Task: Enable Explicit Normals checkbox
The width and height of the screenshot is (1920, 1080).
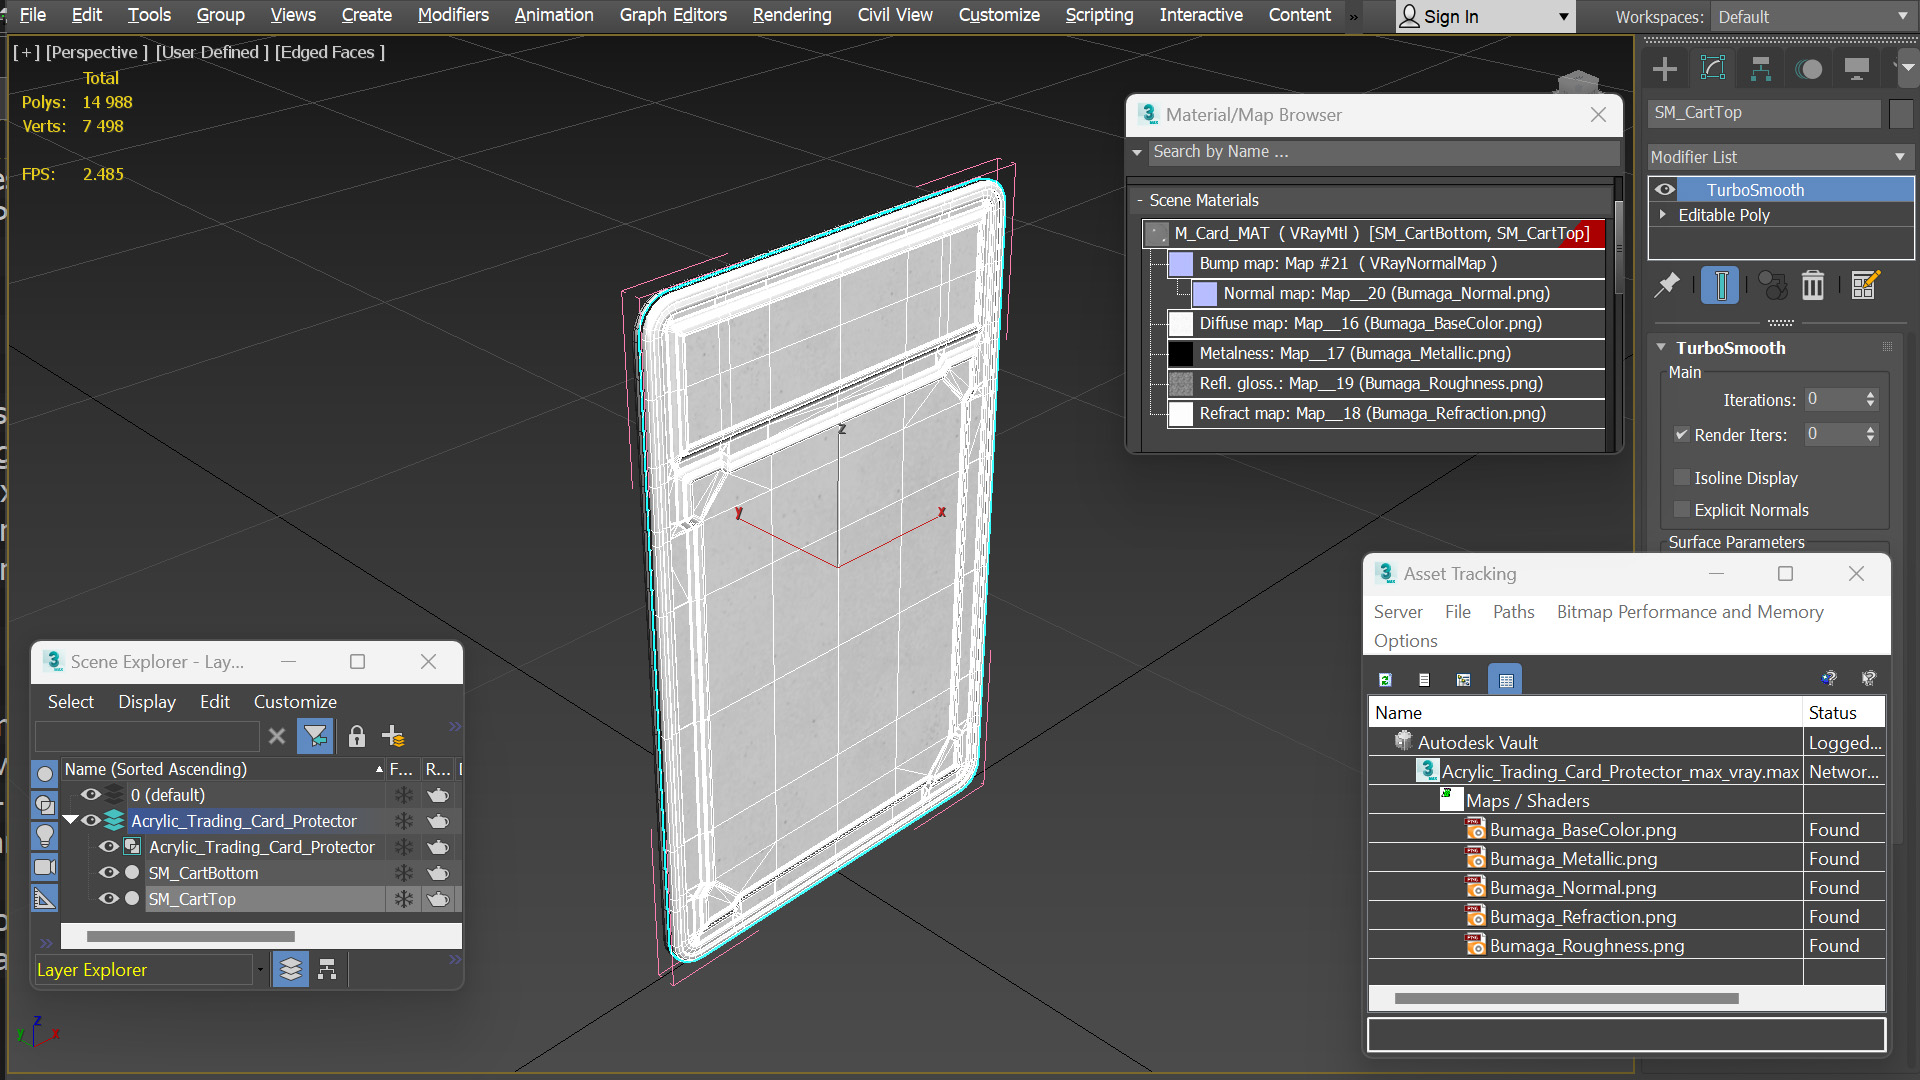Action: tap(1682, 510)
